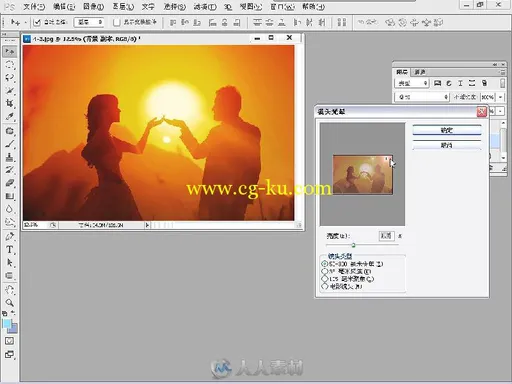The image size is (512, 384).
Task: Open the 文件 (File) menu
Action: (x=34, y=6)
